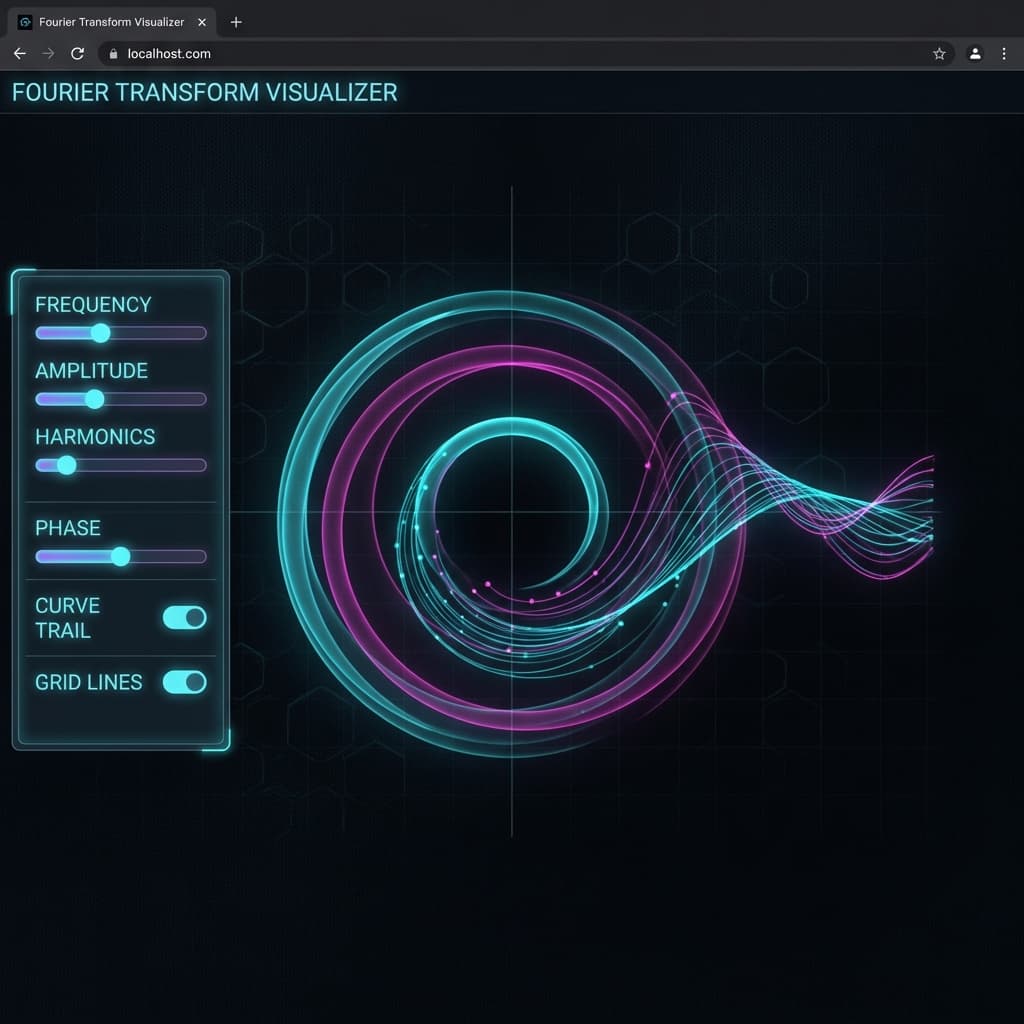Click the browser forward arrow
This screenshot has width=1024, height=1024.
coord(48,54)
